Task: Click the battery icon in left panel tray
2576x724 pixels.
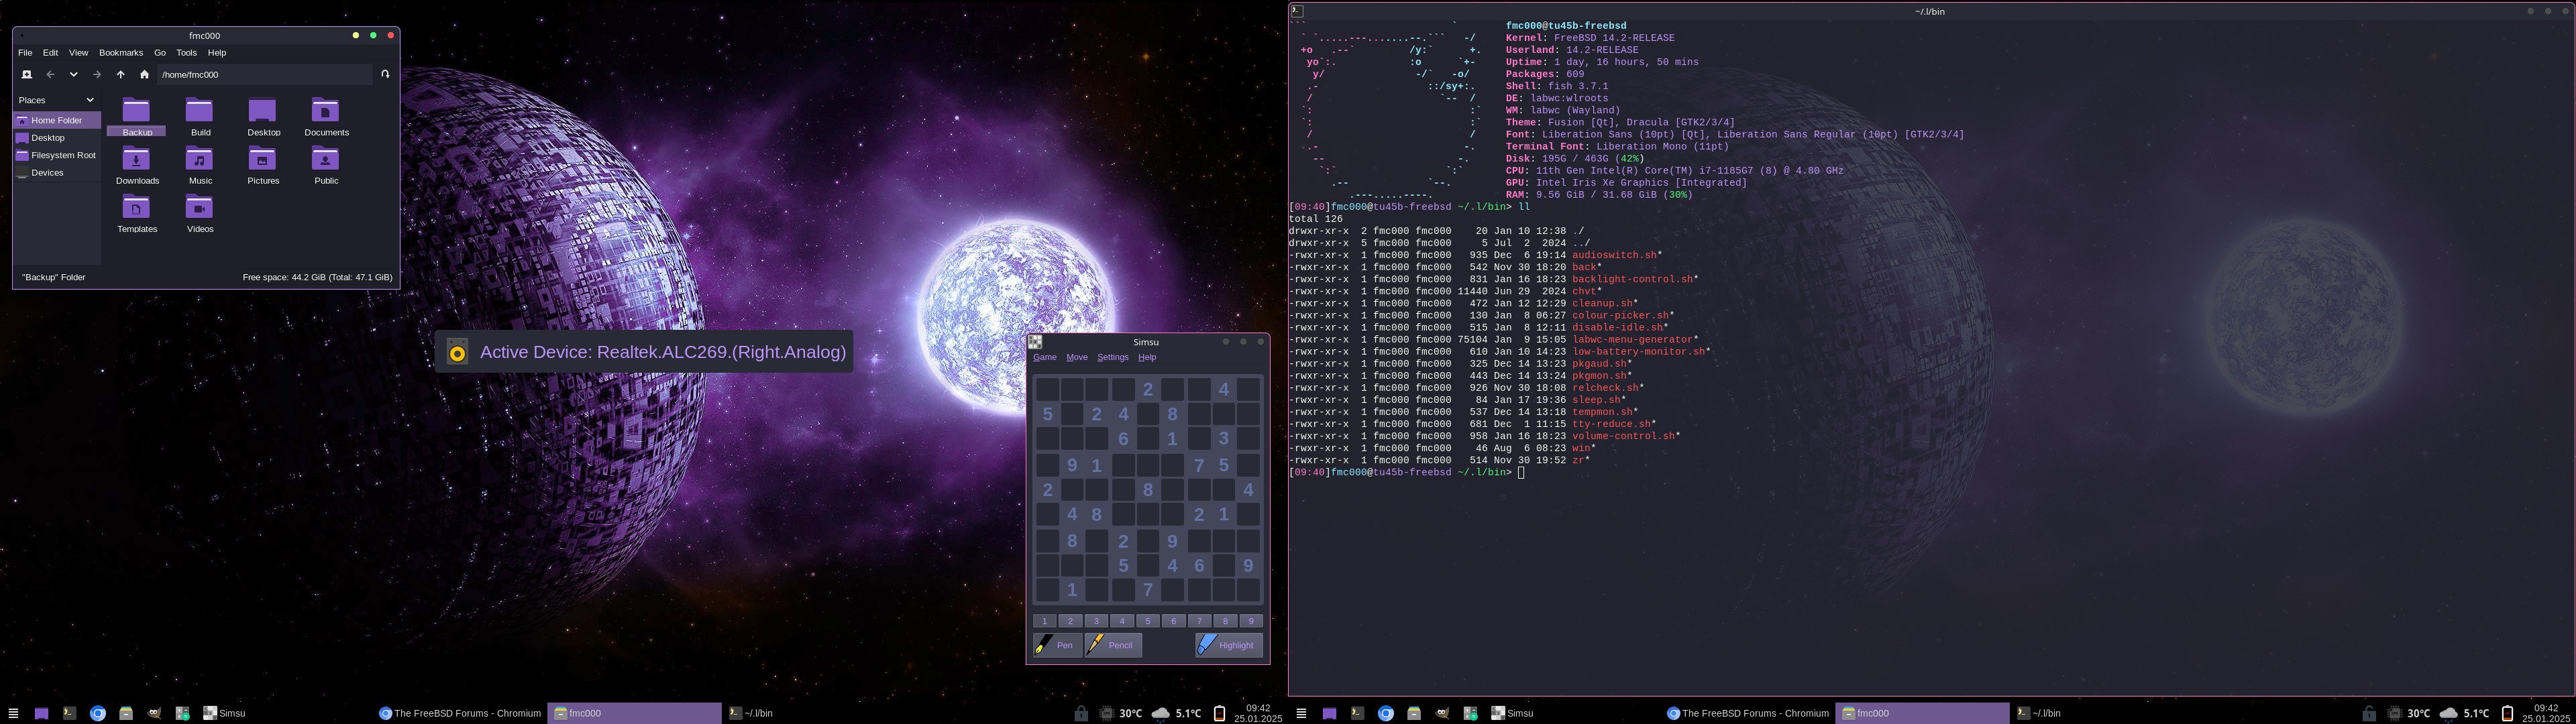Action: 1219,713
